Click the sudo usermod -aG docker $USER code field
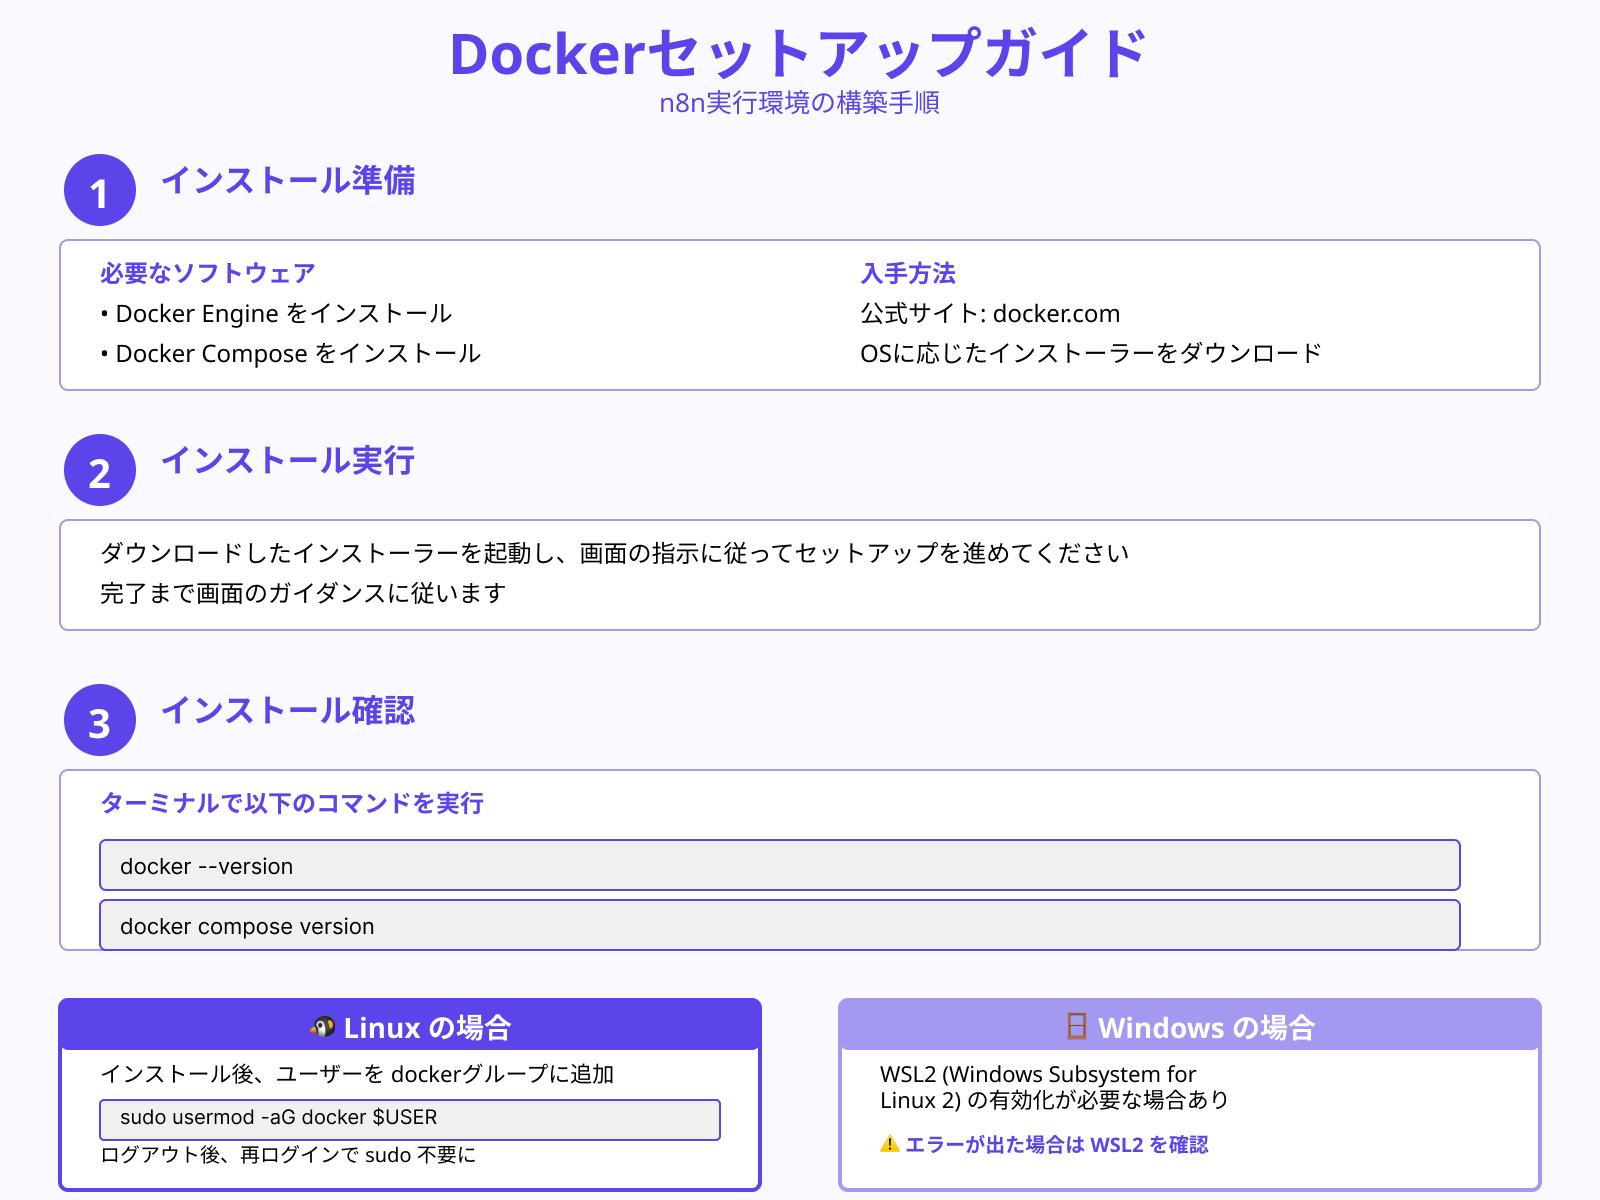Screen dimensions: 1600x1200 (x=410, y=1118)
